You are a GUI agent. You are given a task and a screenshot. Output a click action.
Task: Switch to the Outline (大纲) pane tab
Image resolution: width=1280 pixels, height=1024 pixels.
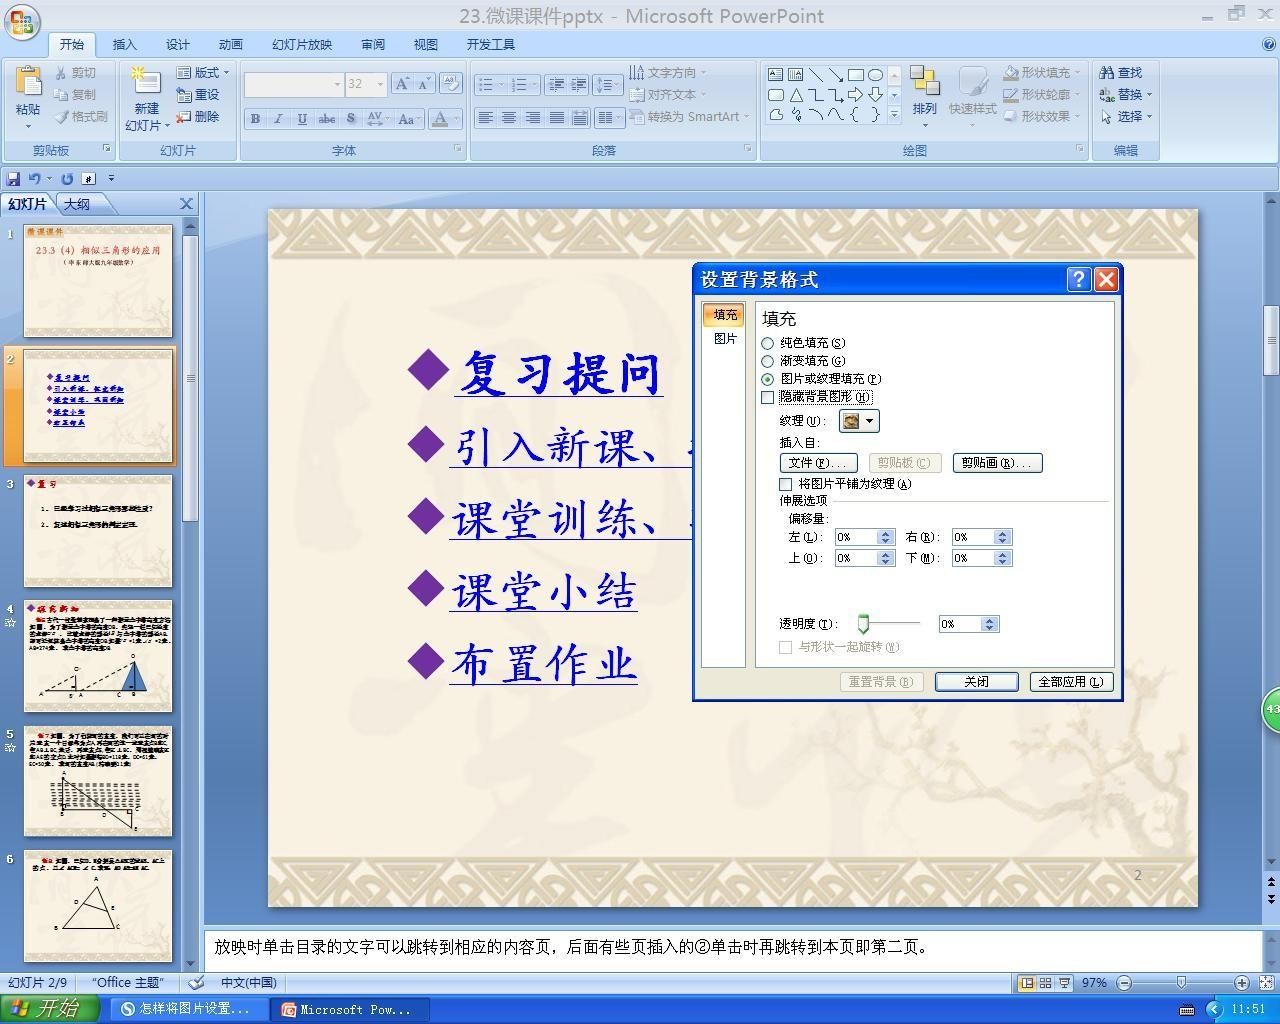[x=77, y=204]
